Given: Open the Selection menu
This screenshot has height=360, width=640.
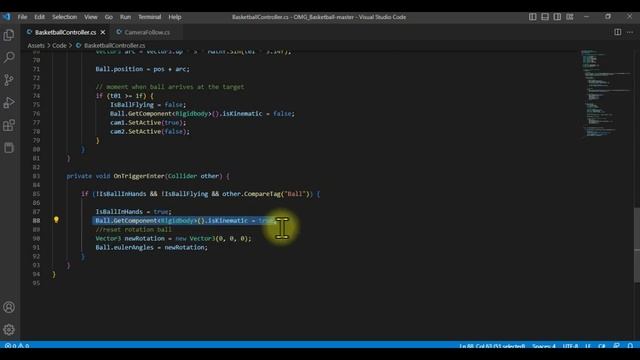Looking at the screenshot, I should [64, 17].
